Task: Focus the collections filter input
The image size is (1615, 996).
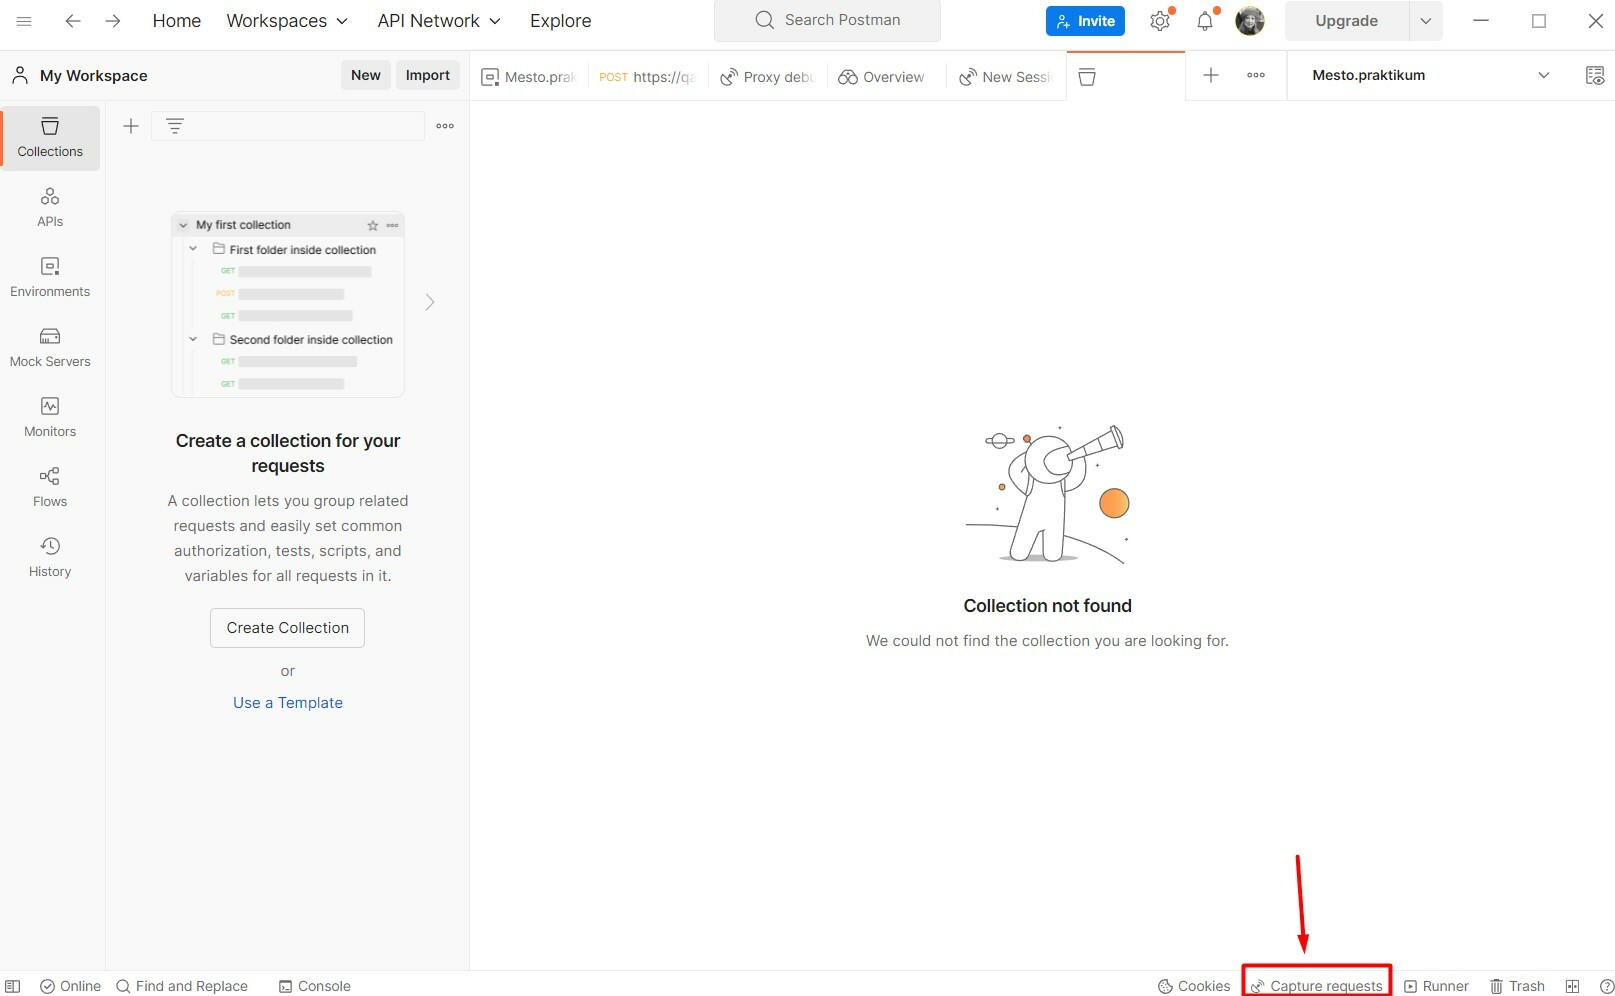Action: click(x=288, y=126)
